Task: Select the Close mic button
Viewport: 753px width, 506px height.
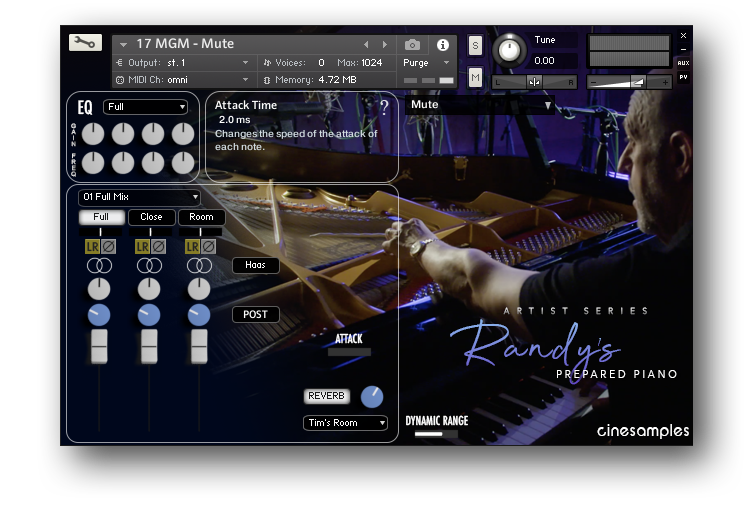Action: pyautogui.click(x=151, y=217)
